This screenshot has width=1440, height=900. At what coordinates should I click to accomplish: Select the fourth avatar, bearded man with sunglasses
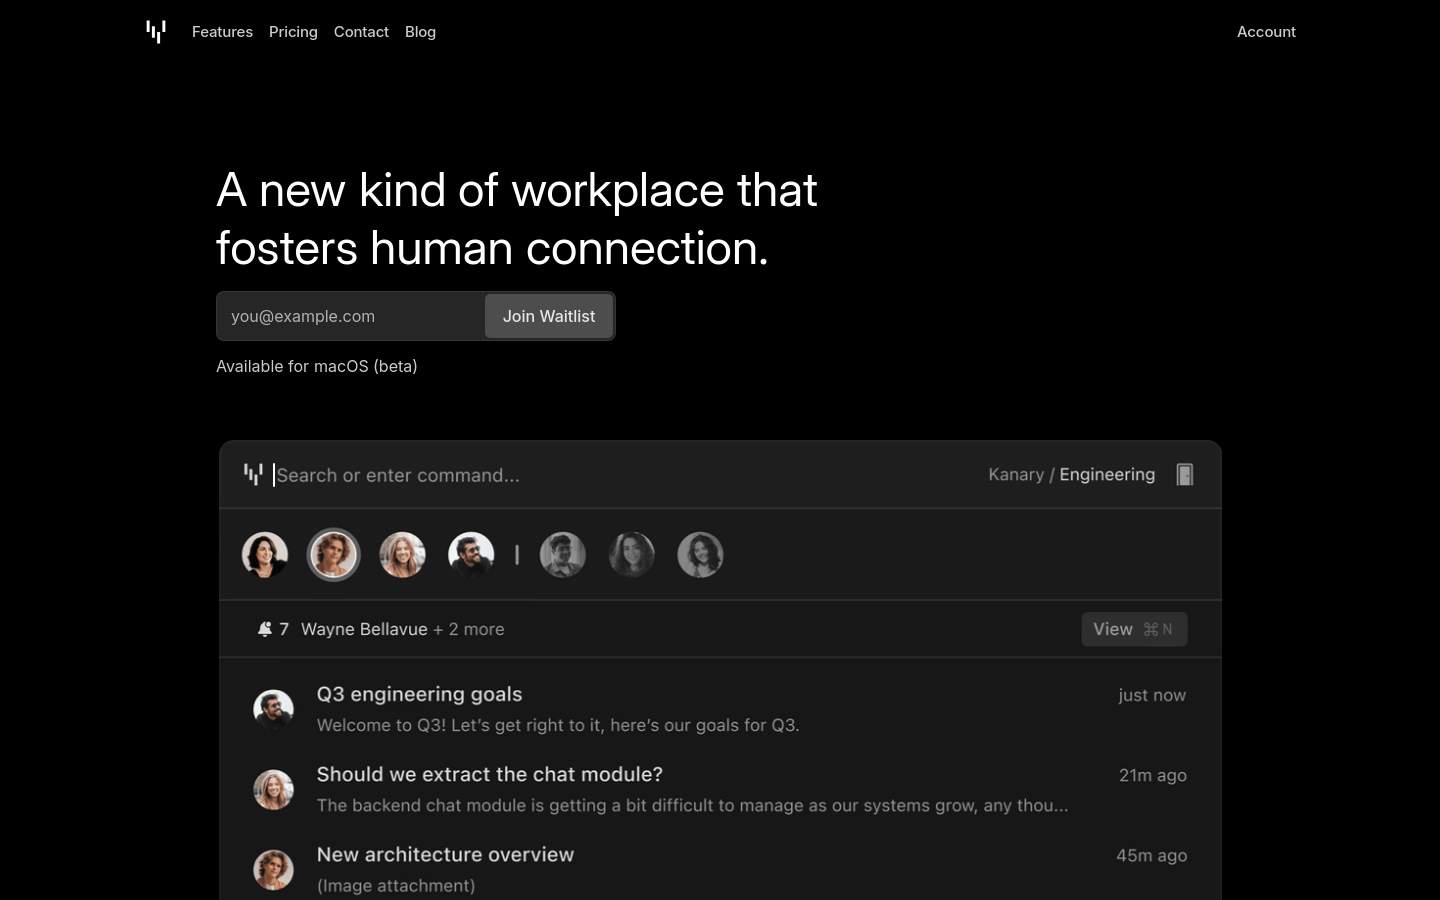pos(471,555)
